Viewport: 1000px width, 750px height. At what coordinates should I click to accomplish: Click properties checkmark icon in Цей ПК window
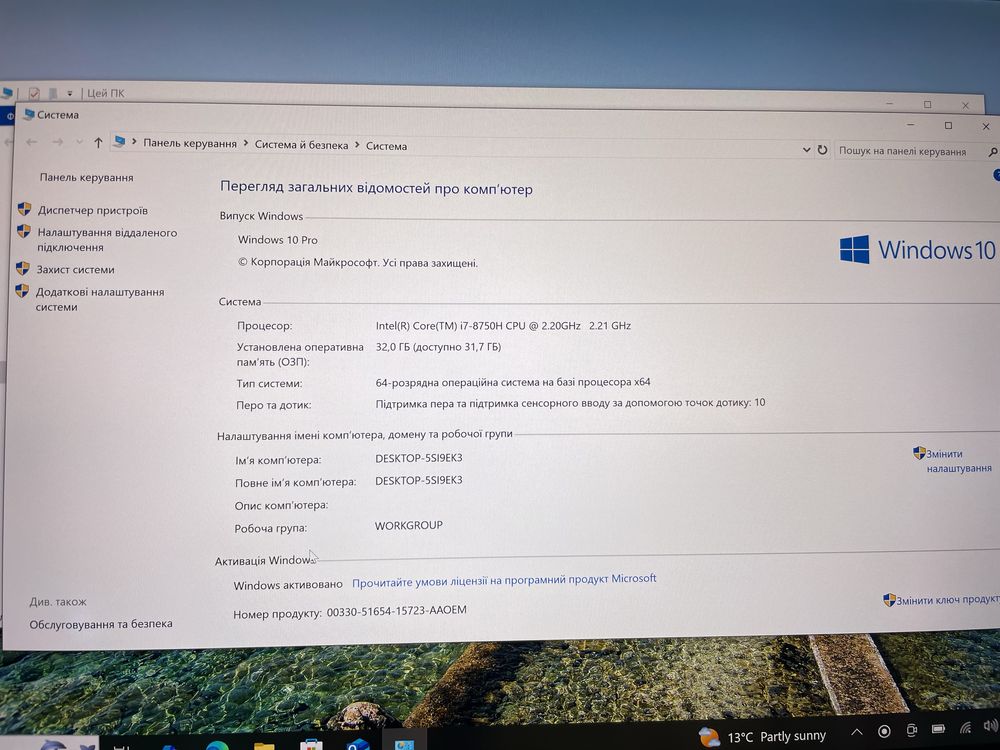pyautogui.click(x=34, y=93)
